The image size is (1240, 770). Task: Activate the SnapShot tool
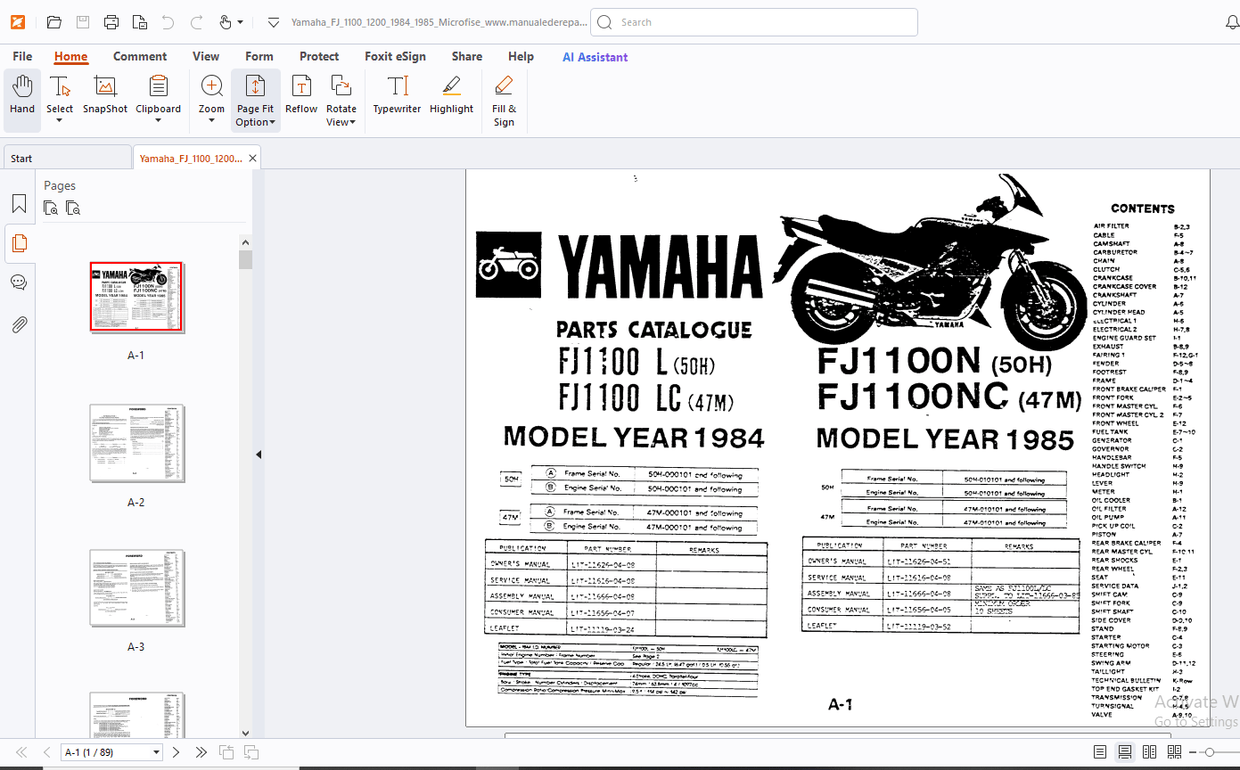click(104, 95)
